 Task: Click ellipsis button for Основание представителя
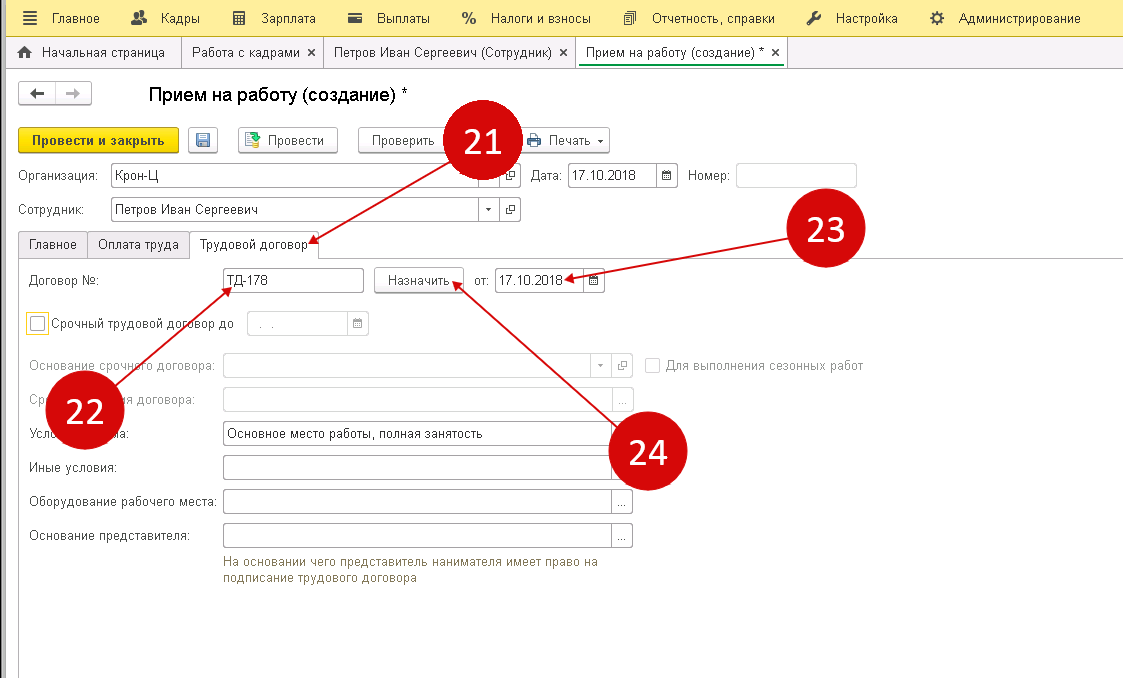click(622, 536)
